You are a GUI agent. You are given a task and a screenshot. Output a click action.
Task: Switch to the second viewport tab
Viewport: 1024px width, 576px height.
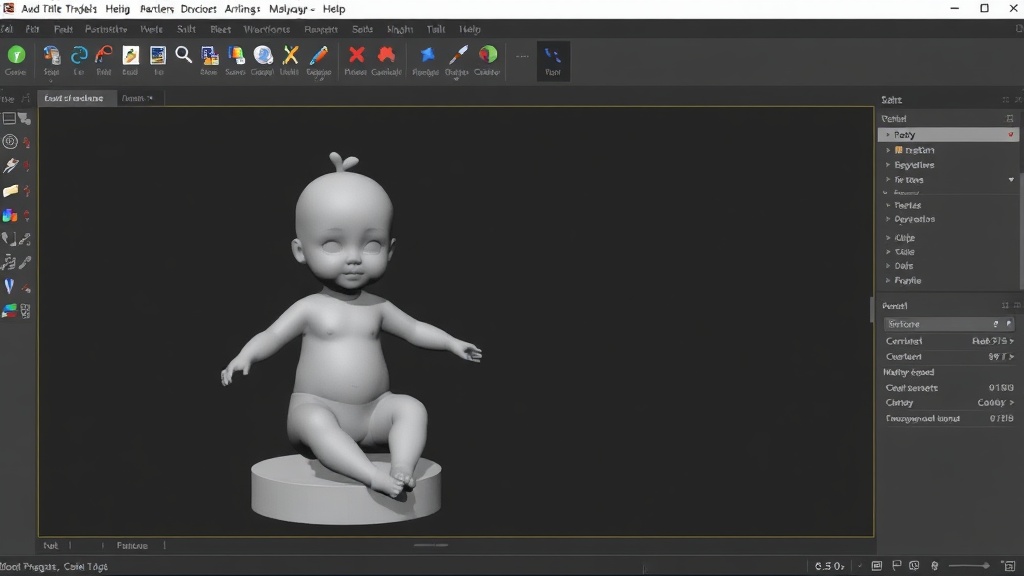point(136,98)
